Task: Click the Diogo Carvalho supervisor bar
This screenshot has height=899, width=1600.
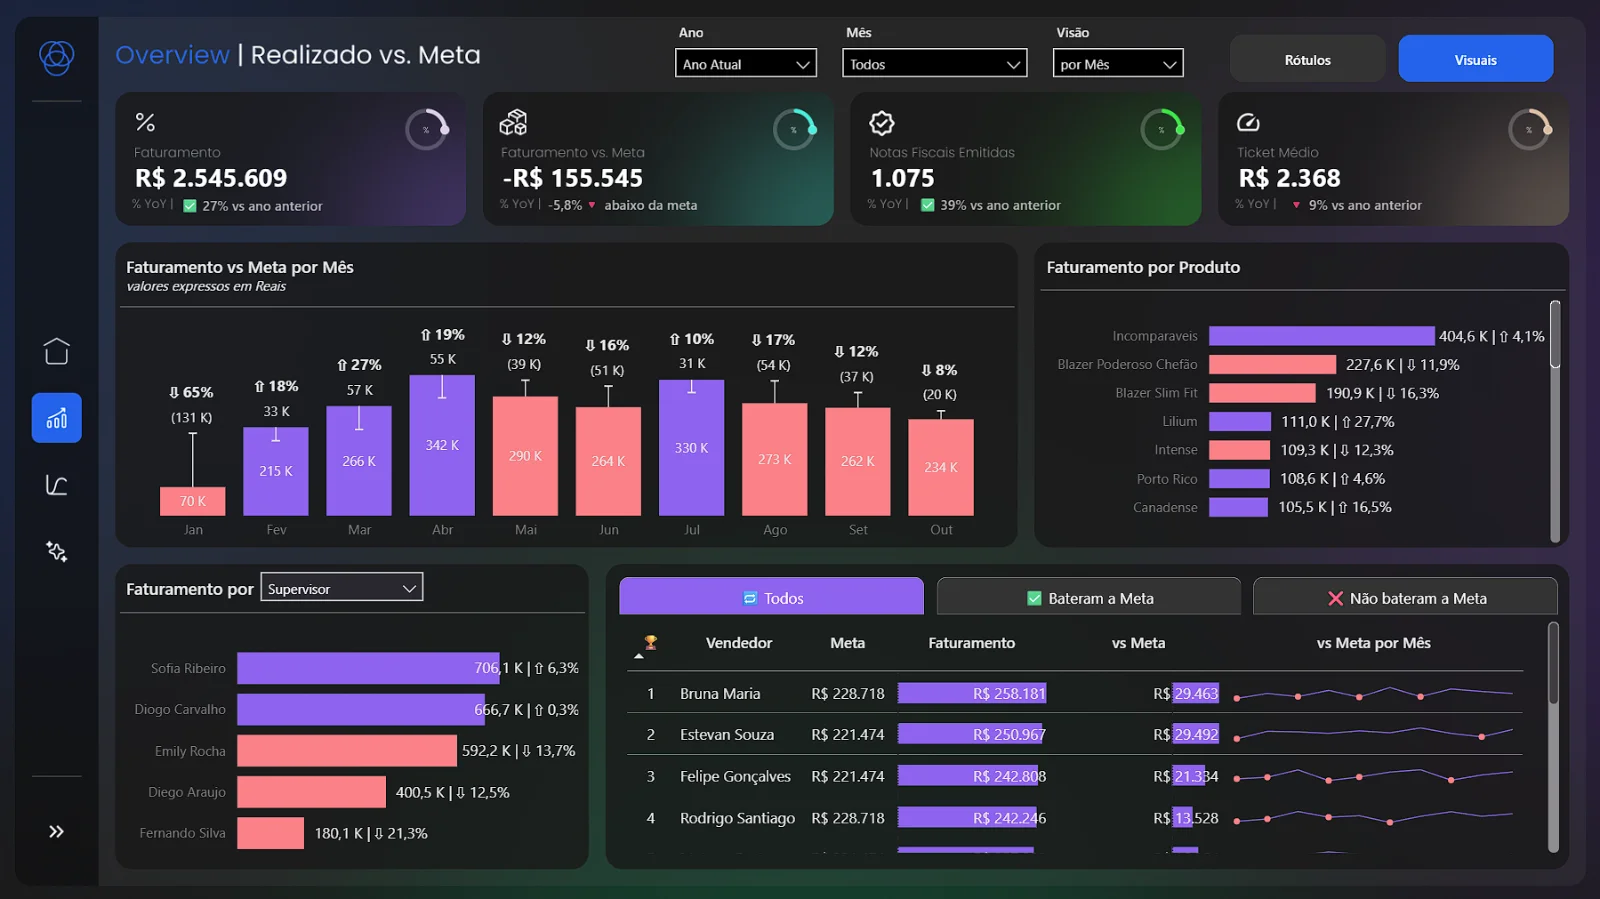Action: coord(361,709)
